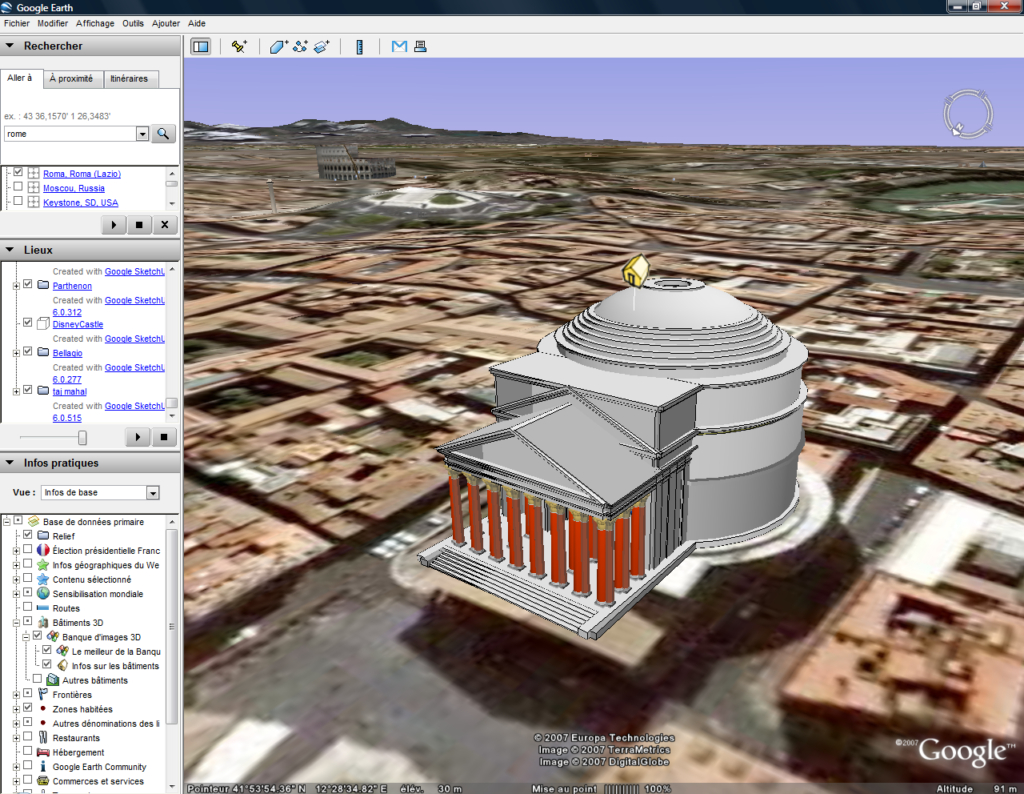
Task: Stop the search results tour
Action: [139, 225]
